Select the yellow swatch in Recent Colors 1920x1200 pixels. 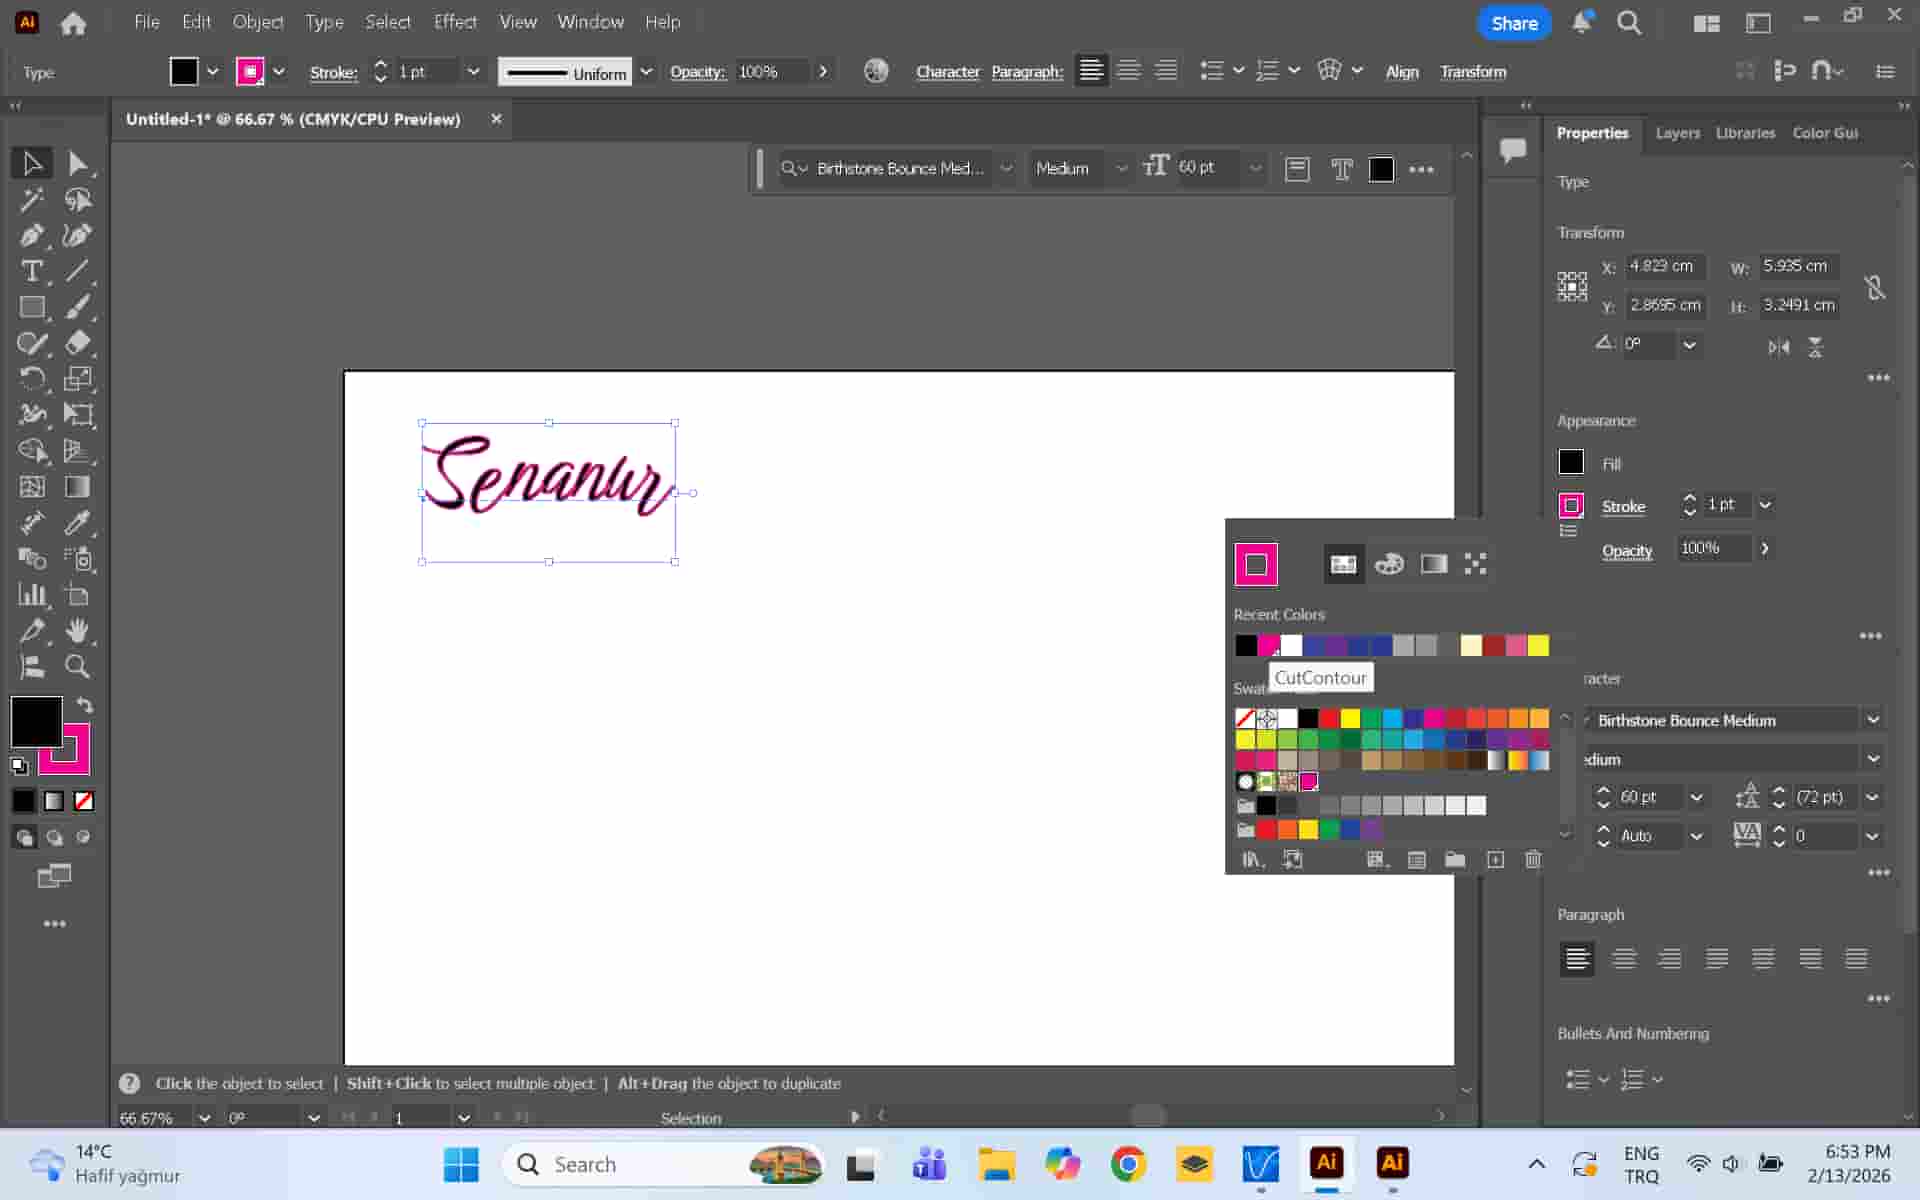coord(1538,646)
